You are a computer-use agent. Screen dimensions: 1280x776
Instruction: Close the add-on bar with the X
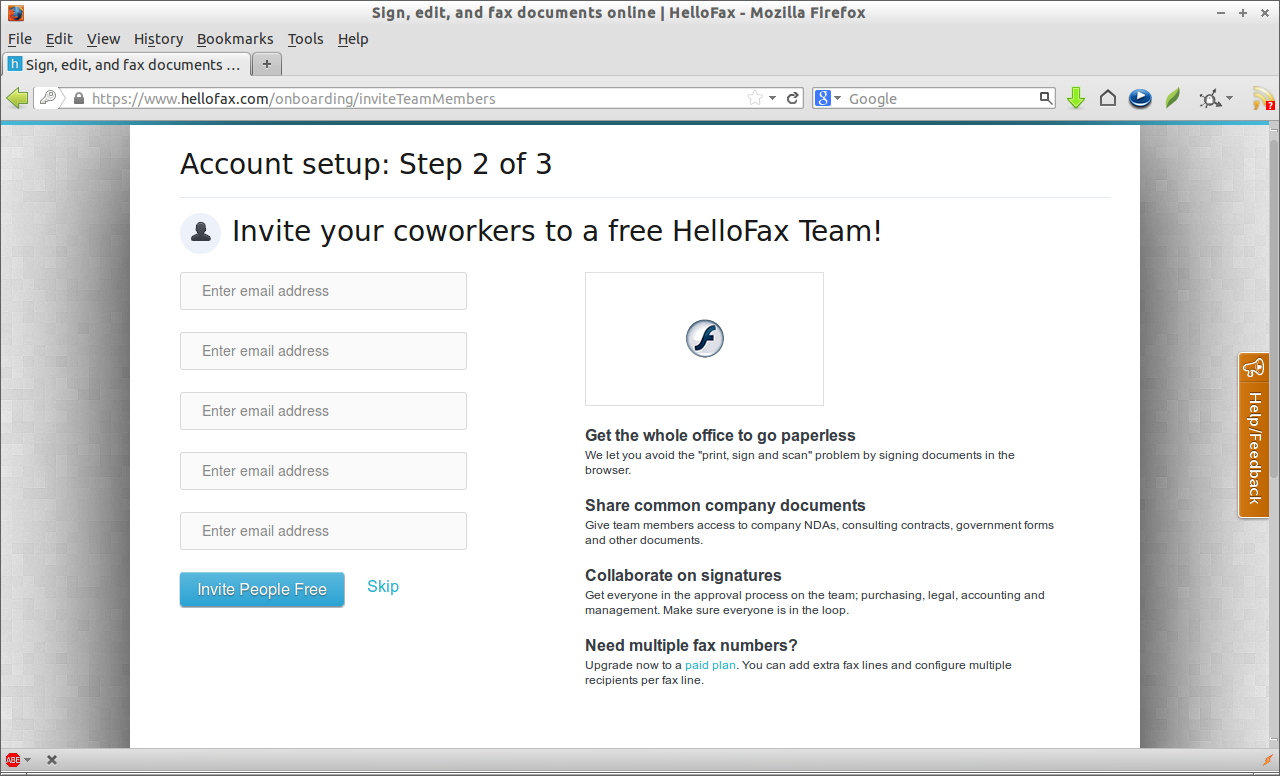coord(52,760)
